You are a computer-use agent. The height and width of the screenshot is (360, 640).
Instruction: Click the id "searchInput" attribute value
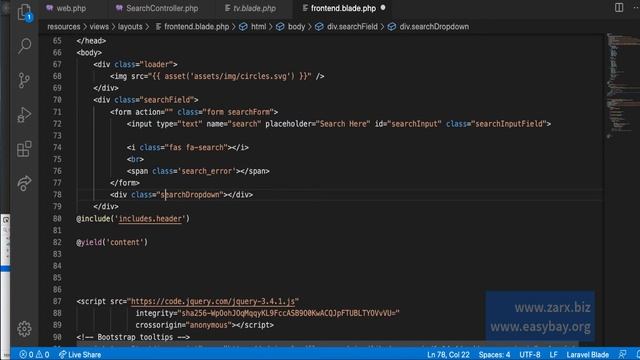414,124
